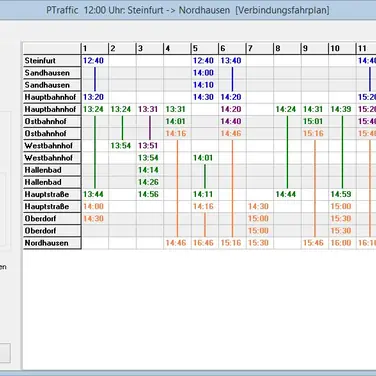Select the 16:00 Nordhausen cell

(342, 243)
